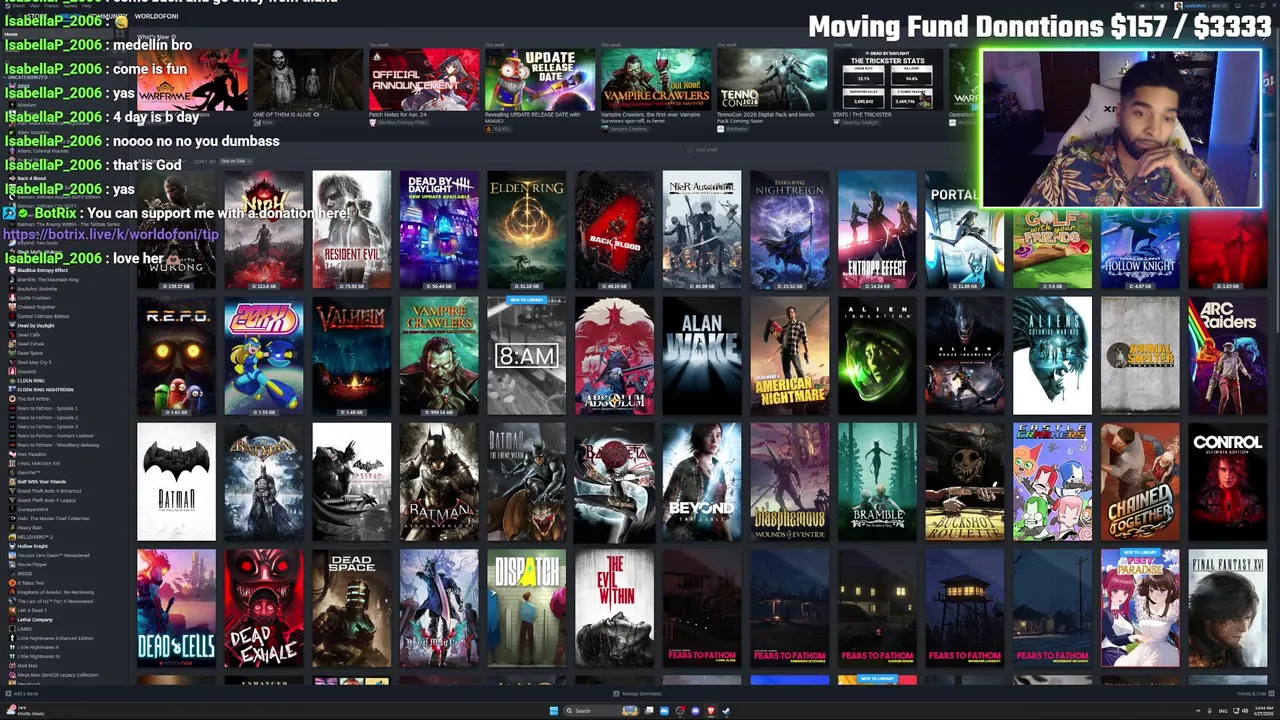This screenshot has height=720, width=1280.
Task: Select the Dead Exhale cover
Action: [x=264, y=608]
